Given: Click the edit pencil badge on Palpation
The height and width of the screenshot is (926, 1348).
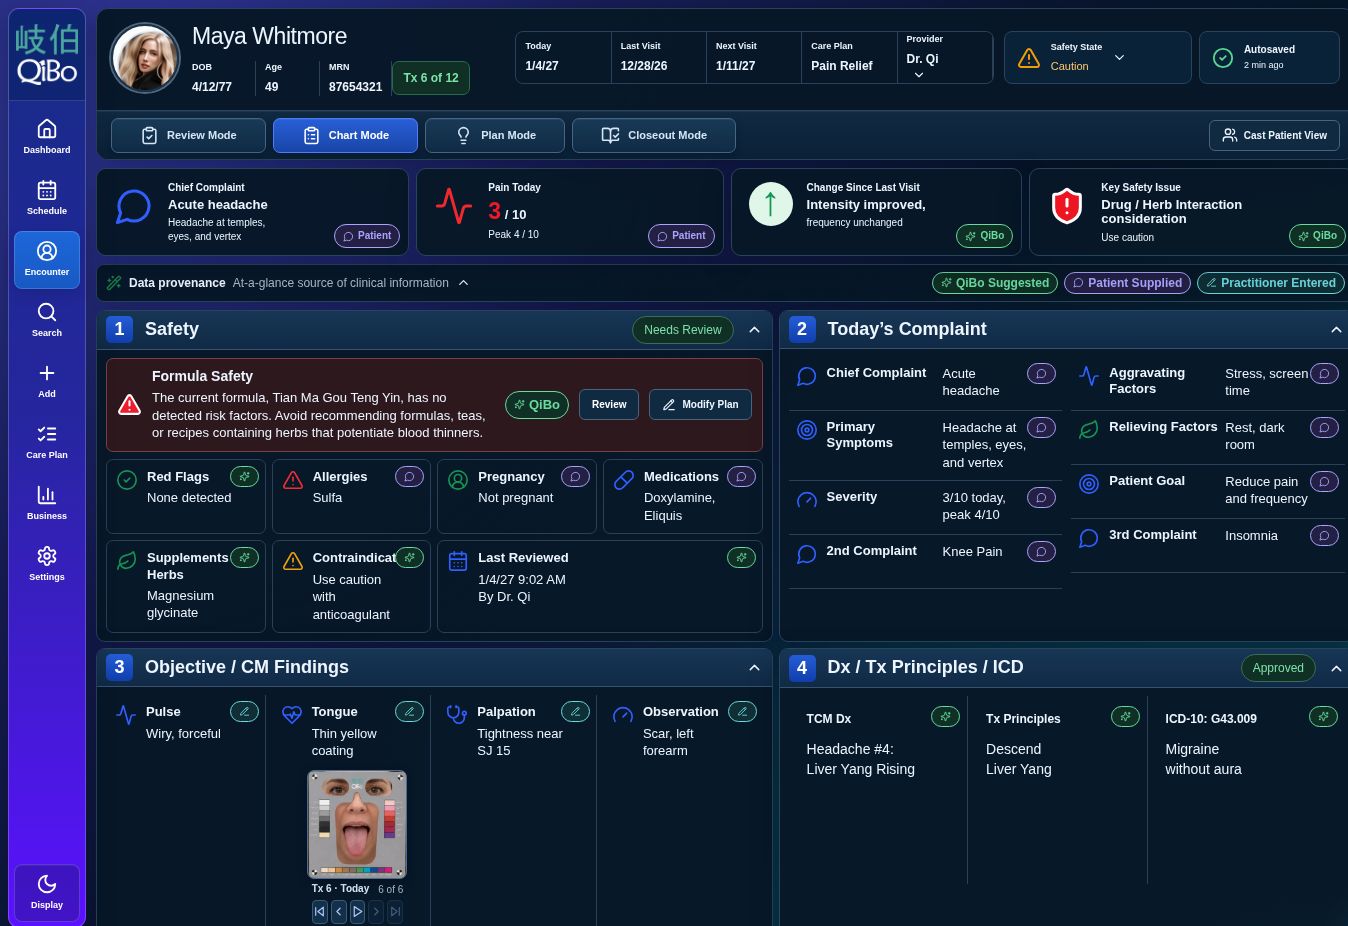Looking at the screenshot, I should (x=575, y=711).
